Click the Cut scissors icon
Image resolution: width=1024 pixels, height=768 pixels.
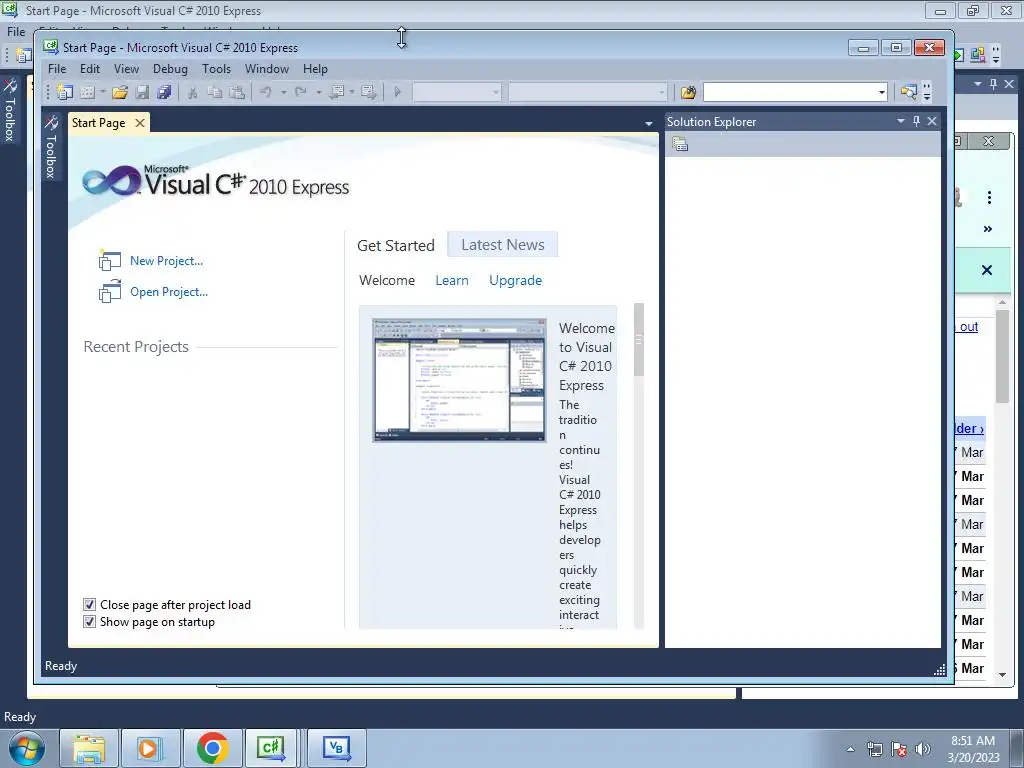click(x=193, y=92)
